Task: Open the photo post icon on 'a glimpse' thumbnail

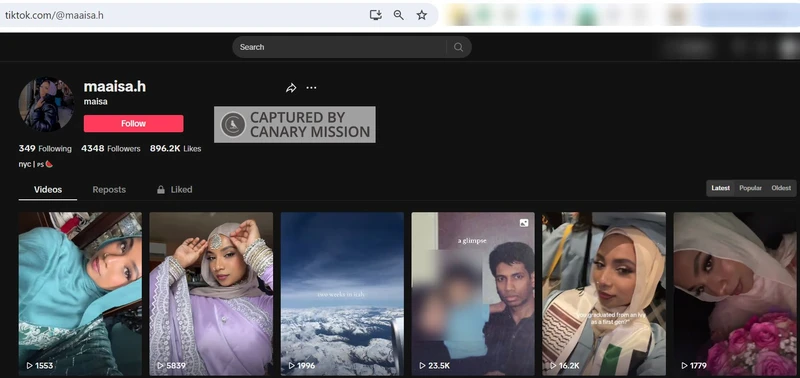Action: click(x=524, y=223)
